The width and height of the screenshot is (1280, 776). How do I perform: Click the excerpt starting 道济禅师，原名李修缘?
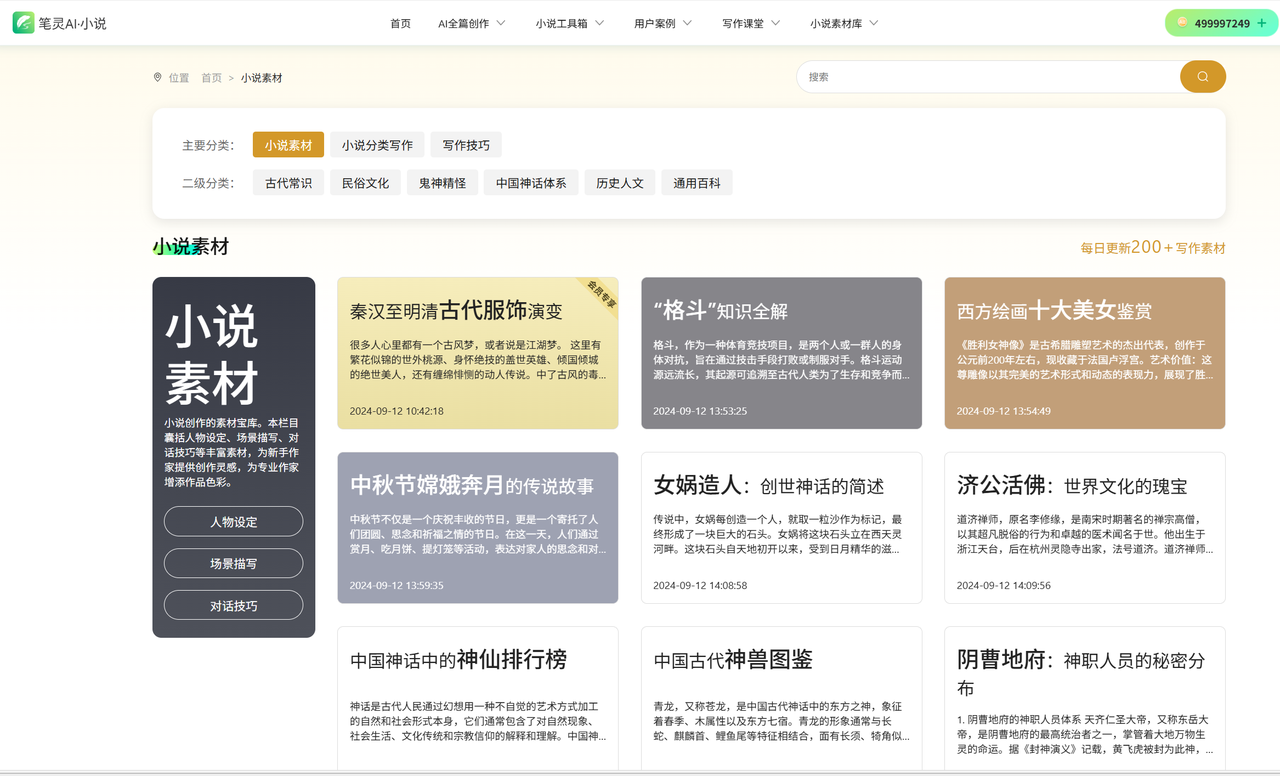coord(1085,535)
